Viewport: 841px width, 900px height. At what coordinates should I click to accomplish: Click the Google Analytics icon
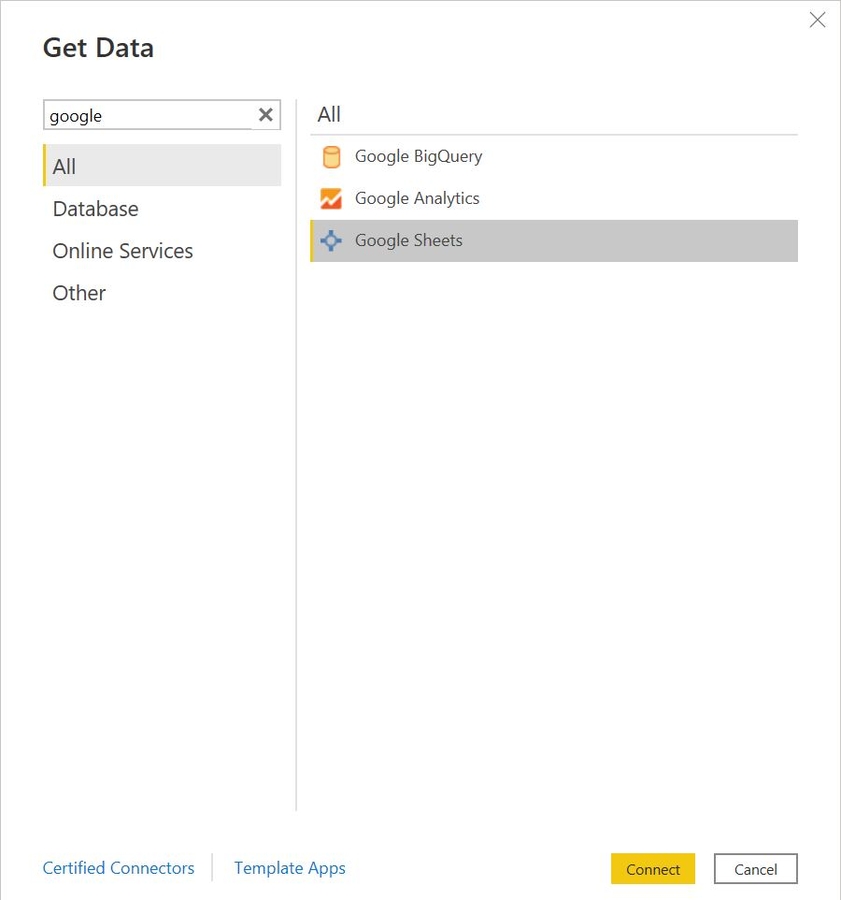point(331,199)
